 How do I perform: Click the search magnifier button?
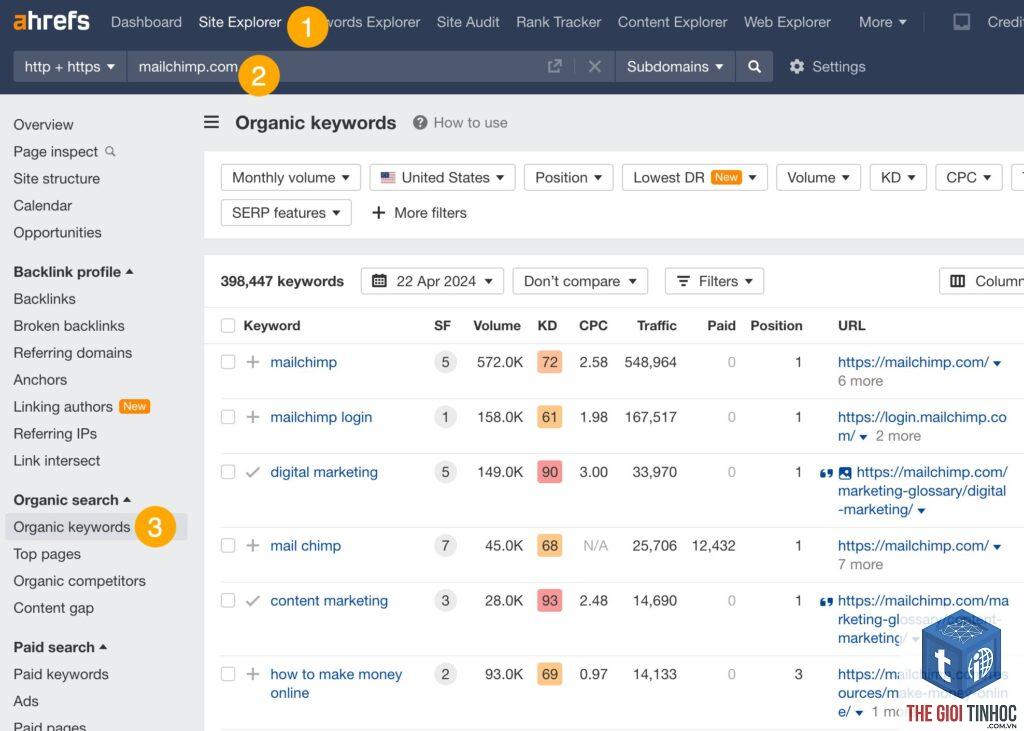pos(754,66)
